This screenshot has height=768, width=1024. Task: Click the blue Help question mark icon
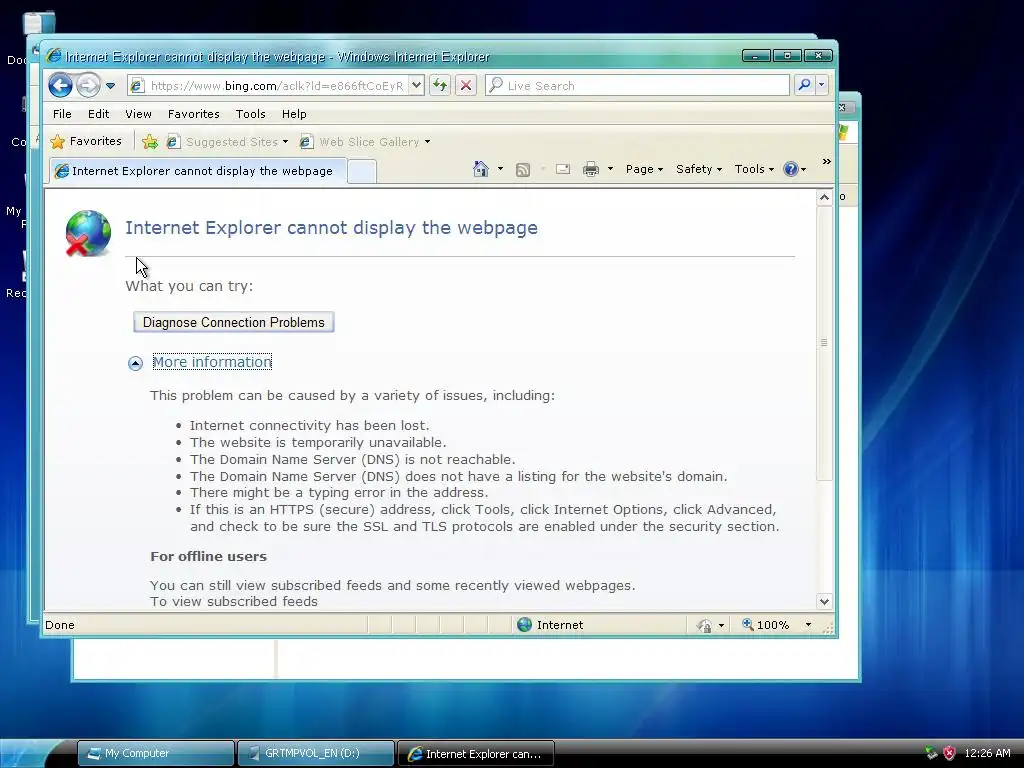[x=791, y=169]
